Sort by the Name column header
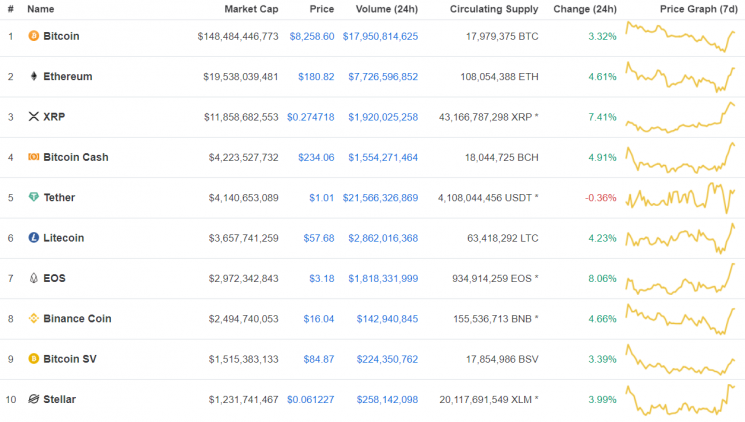The image size is (745, 422). (40, 9)
